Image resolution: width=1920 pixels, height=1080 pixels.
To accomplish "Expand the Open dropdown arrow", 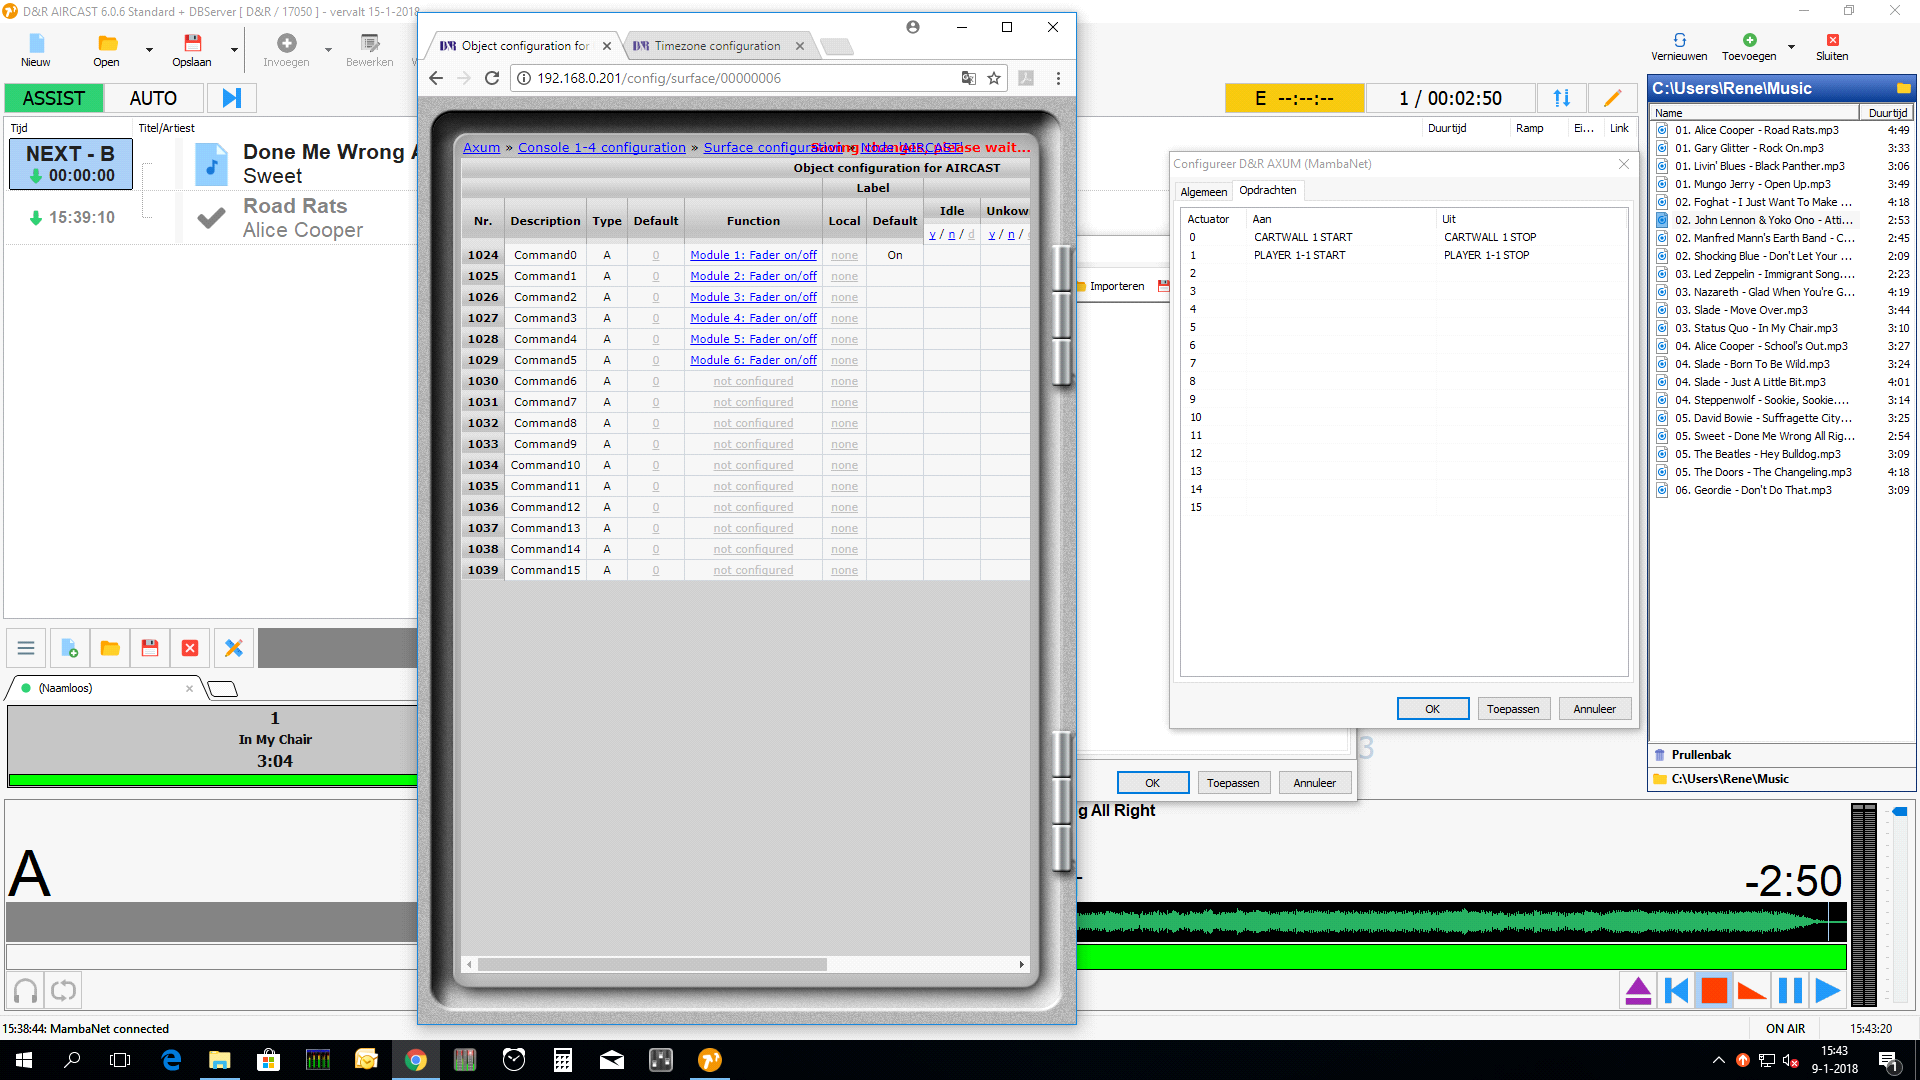I will [x=149, y=49].
